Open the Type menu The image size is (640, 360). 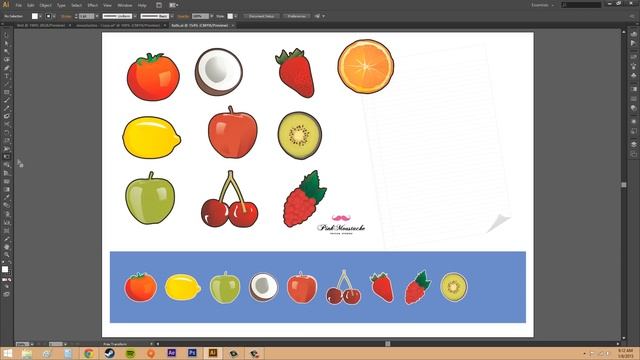point(61,5)
